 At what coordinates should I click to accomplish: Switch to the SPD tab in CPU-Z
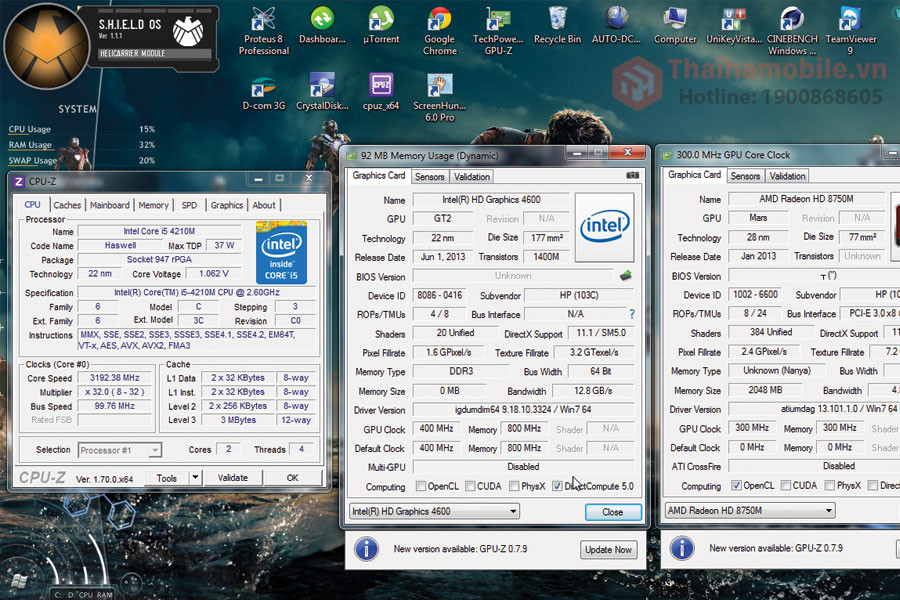click(189, 205)
